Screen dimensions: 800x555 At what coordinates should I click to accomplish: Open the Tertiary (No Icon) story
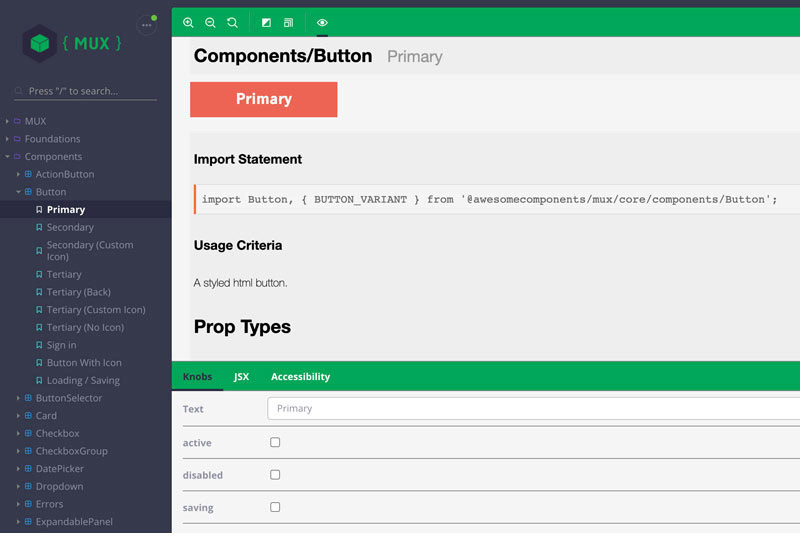click(x=85, y=327)
